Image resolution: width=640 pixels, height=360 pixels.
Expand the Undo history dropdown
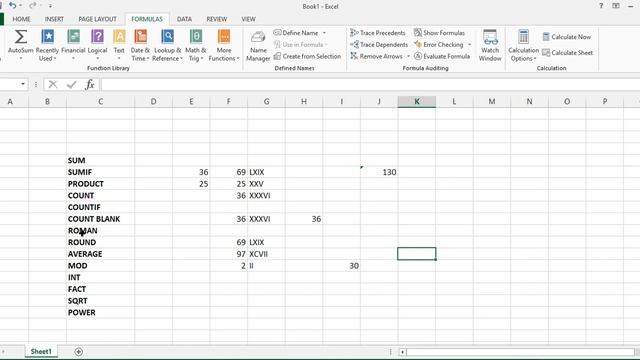[20, 6]
